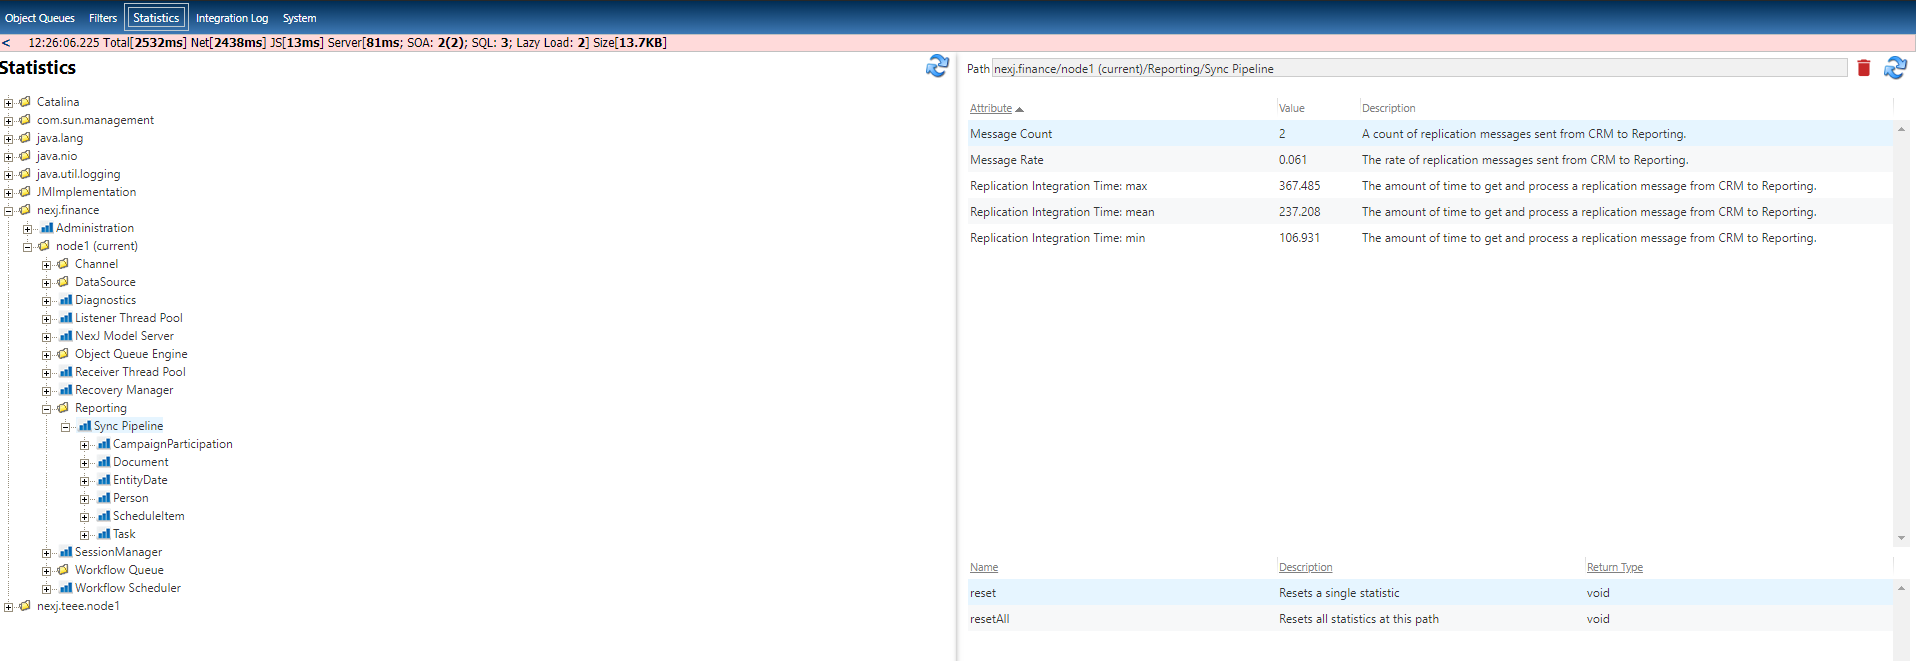
Task: Select the ScheduleItem tree item
Action: coord(148,516)
